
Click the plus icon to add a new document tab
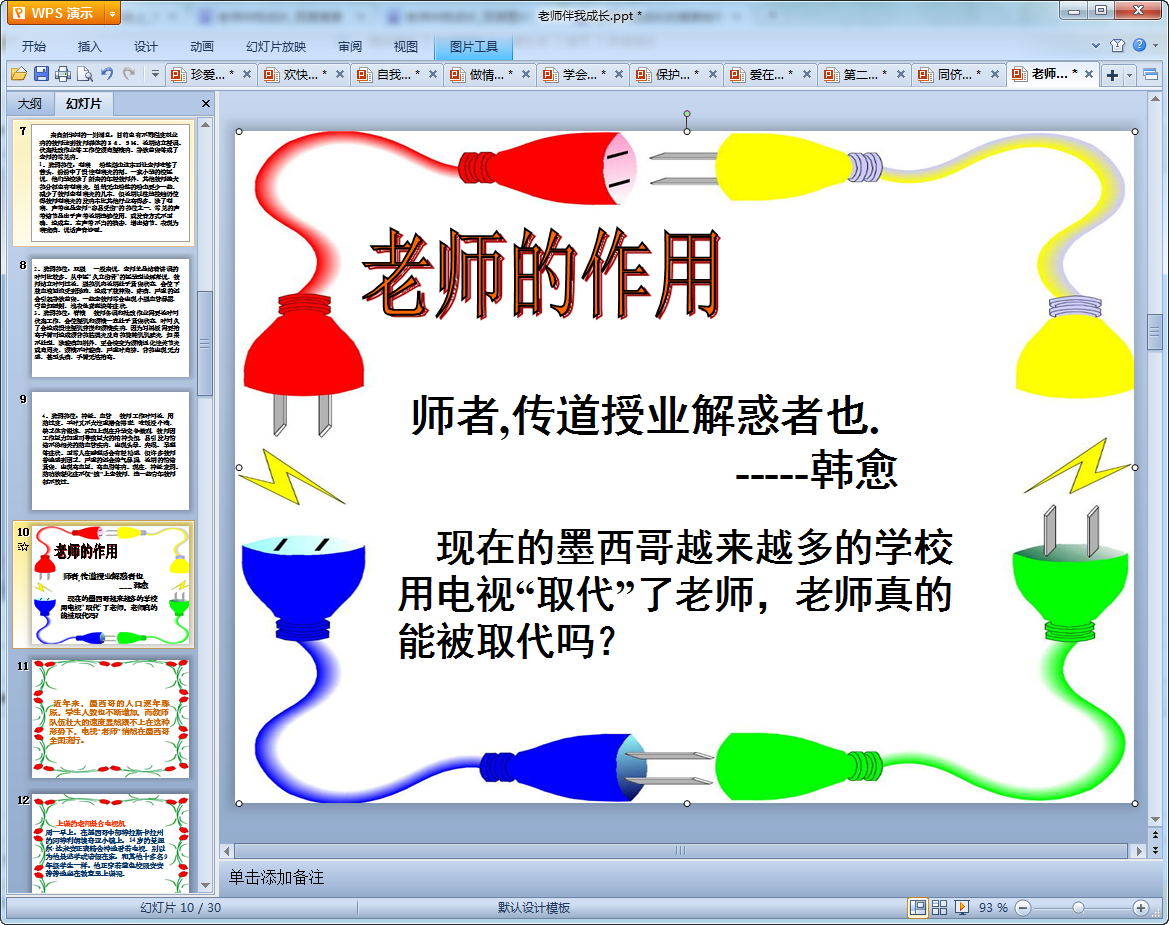pyautogui.click(x=1112, y=75)
